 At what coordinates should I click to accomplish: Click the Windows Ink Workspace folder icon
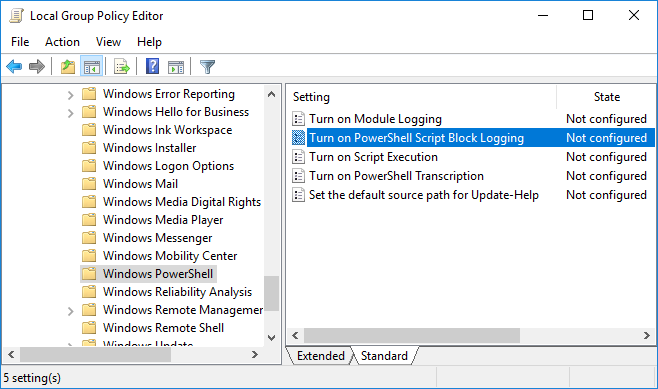coord(89,130)
